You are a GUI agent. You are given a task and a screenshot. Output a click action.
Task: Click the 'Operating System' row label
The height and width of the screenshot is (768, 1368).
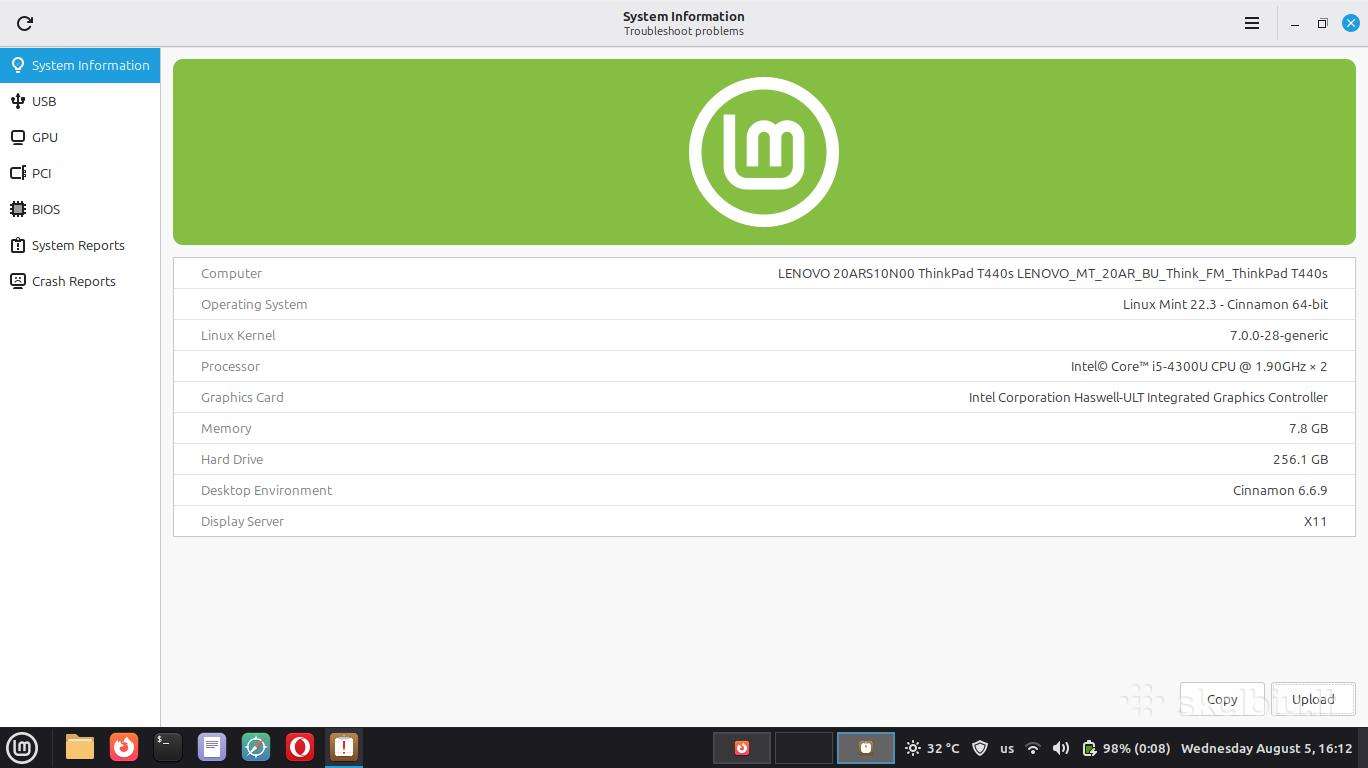(254, 304)
